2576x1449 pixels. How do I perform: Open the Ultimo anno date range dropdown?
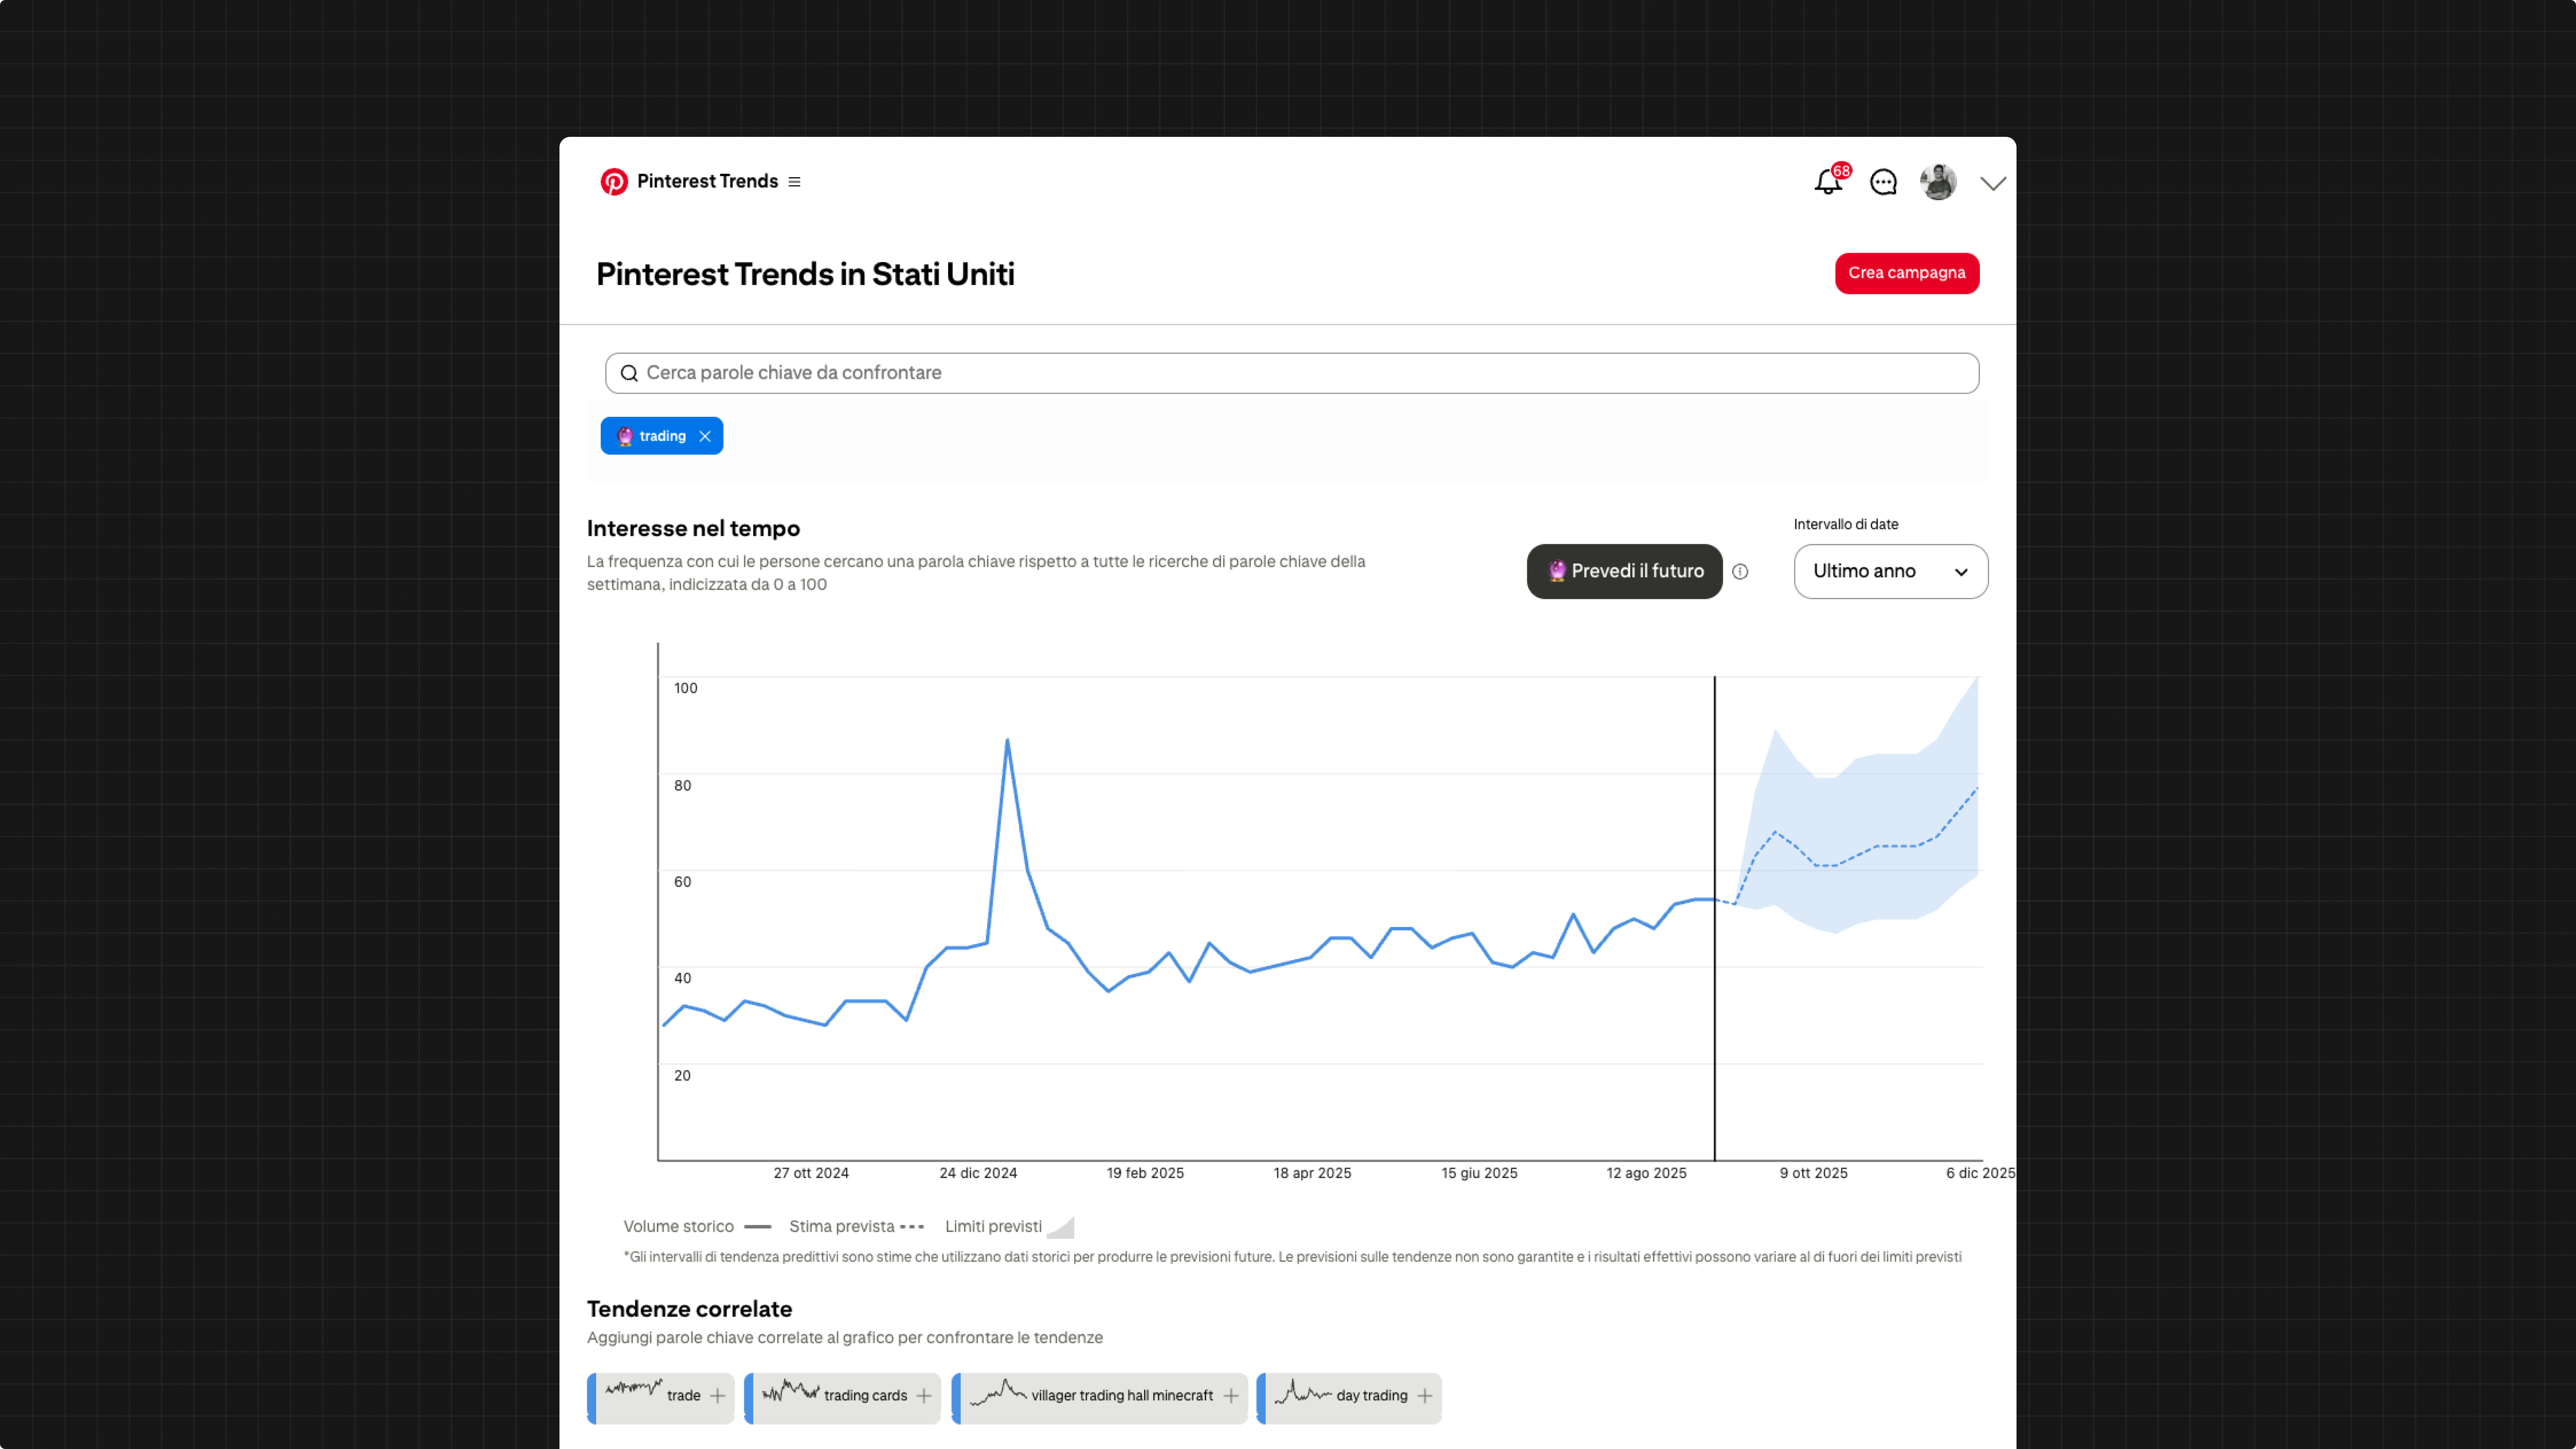[1890, 571]
